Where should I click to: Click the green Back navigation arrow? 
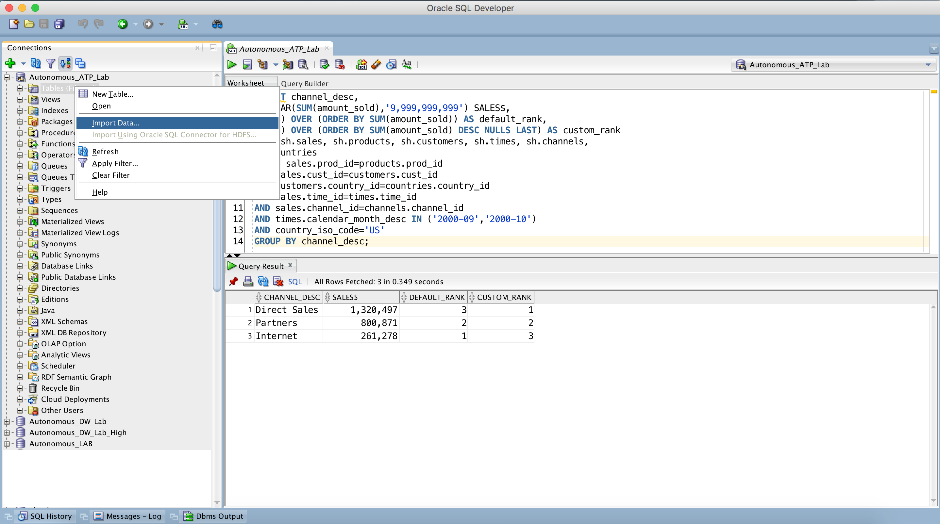click(123, 23)
